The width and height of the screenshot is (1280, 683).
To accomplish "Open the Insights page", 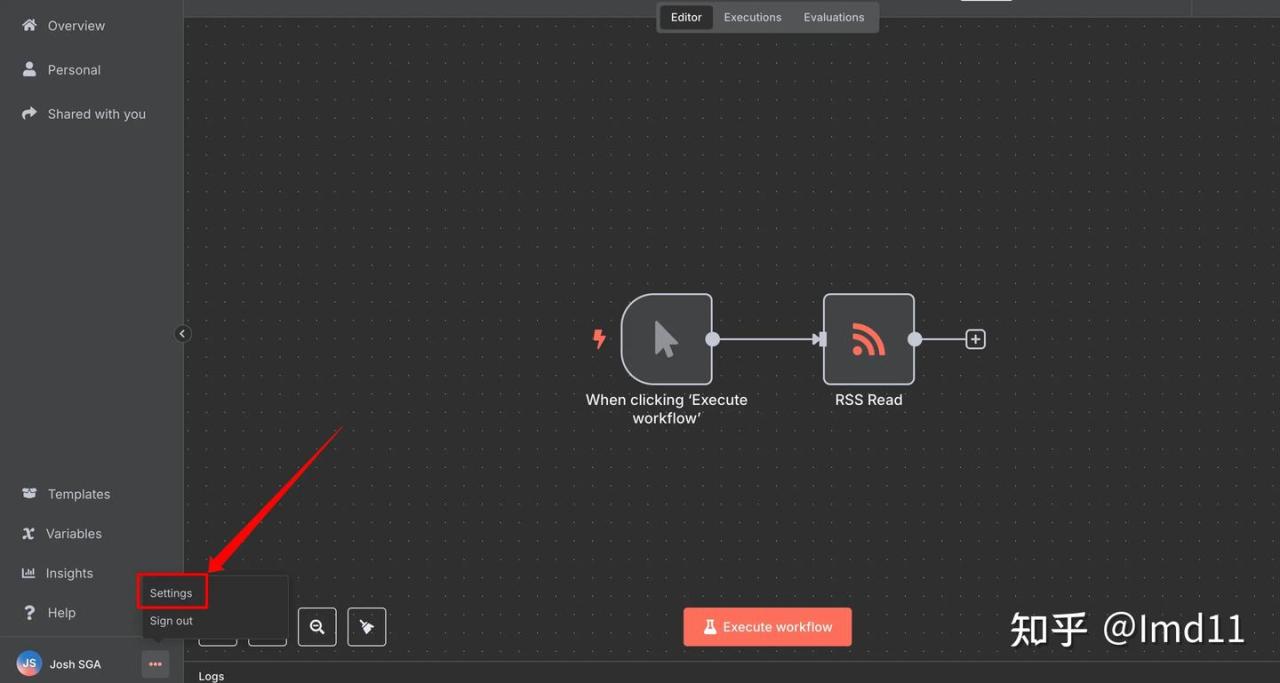I will click(69, 573).
